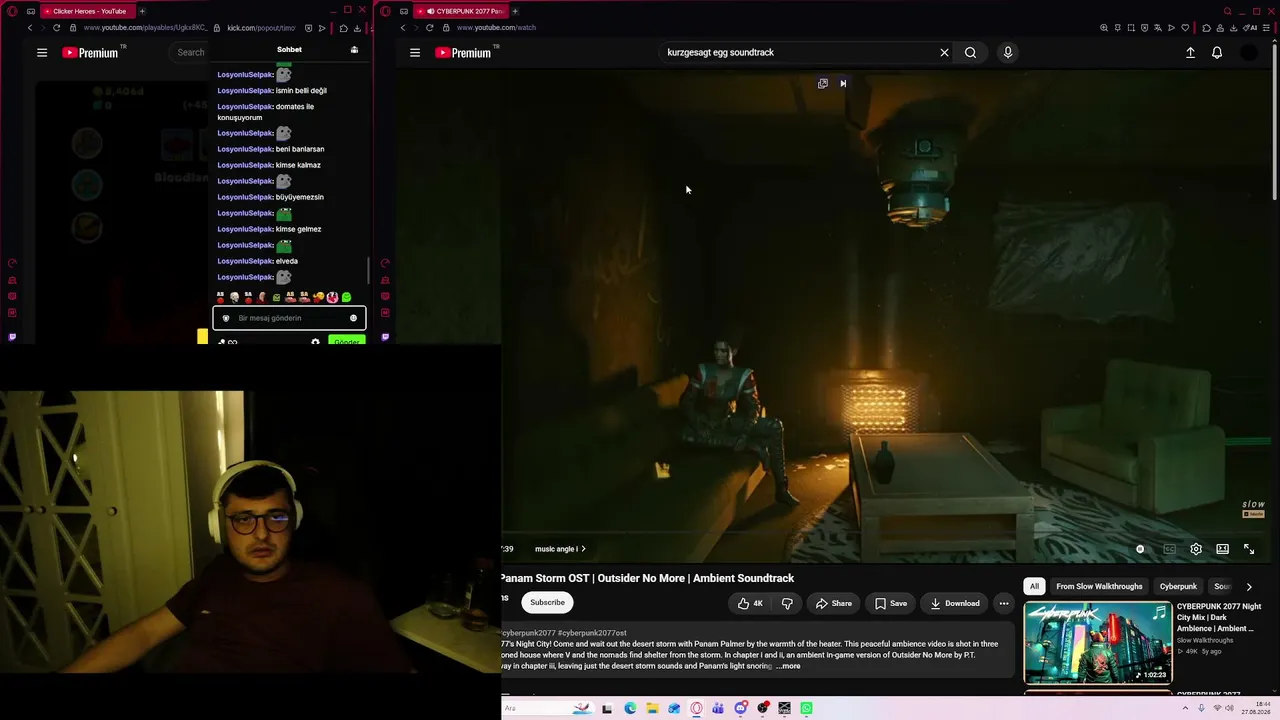Open the YouTube upload/create button
Image resolution: width=1280 pixels, height=720 pixels.
click(1190, 53)
